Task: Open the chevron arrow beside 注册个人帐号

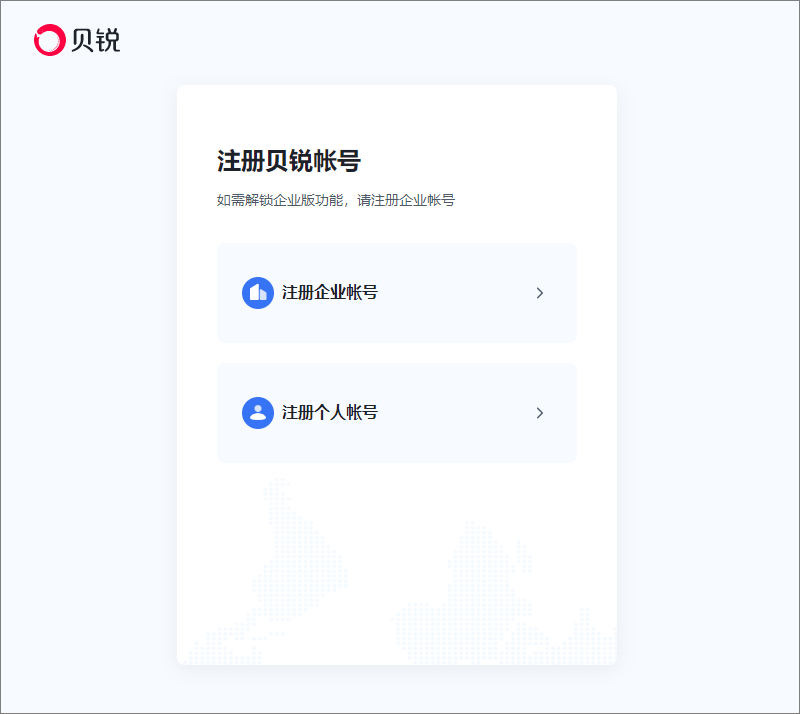Action: pos(540,413)
